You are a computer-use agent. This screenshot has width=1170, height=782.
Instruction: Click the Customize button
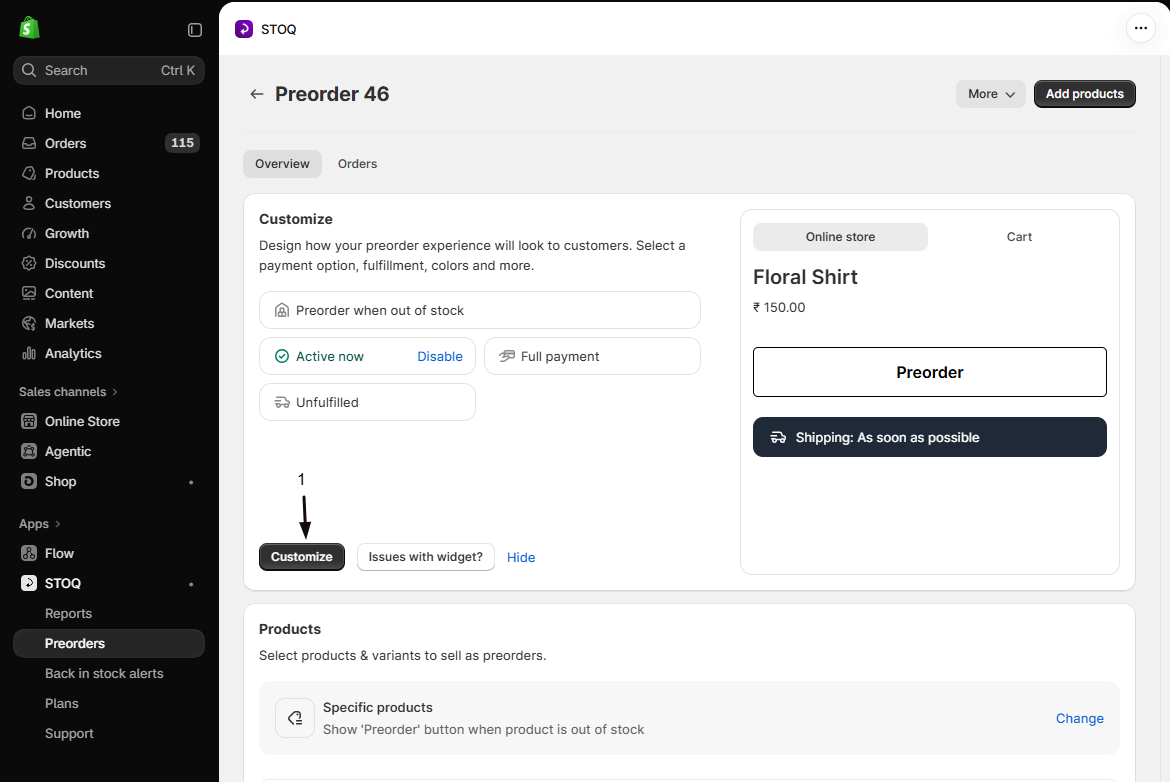click(x=301, y=557)
